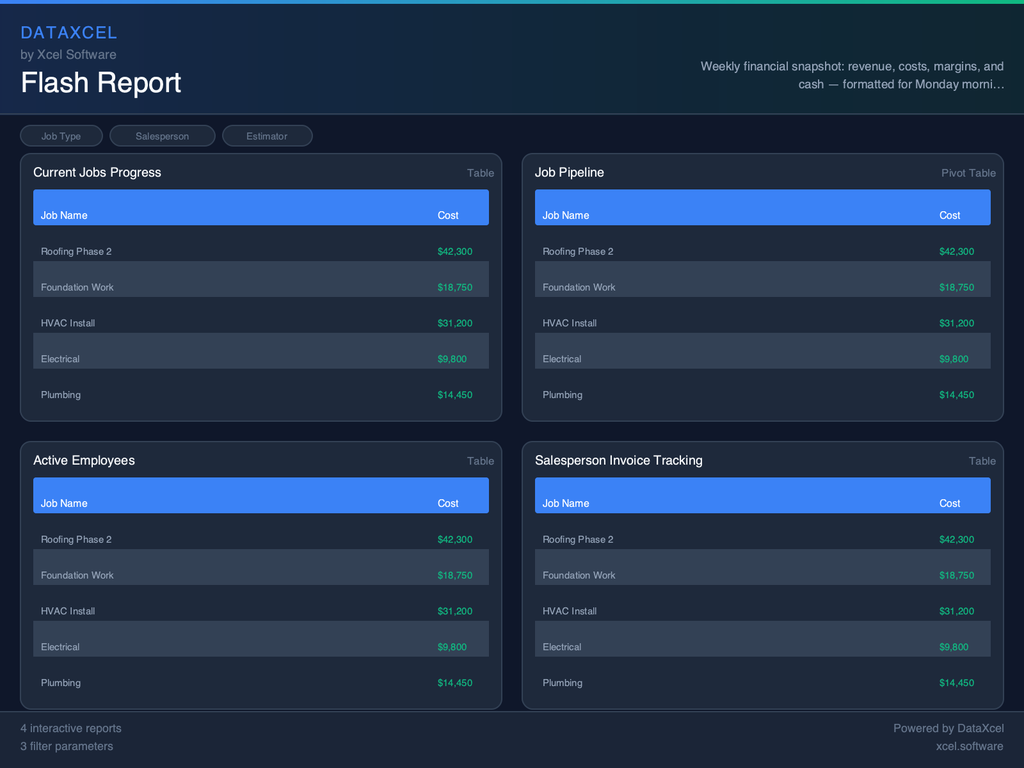The height and width of the screenshot is (768, 1024).
Task: Click the $9,800 cost in Active Employees
Action: click(452, 647)
